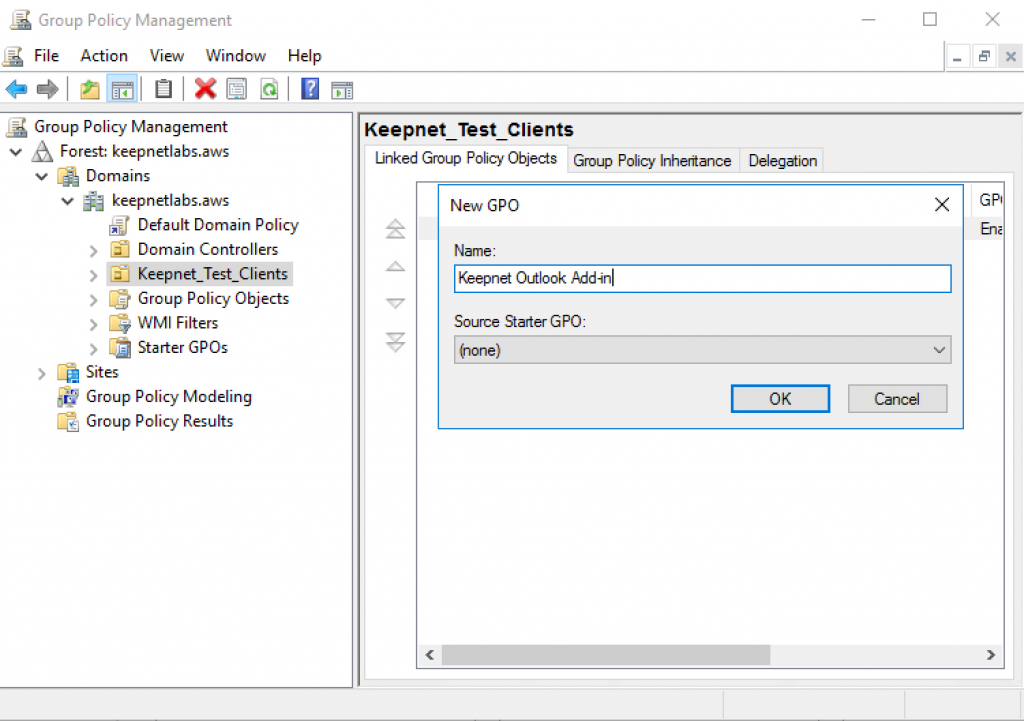The width and height of the screenshot is (1024, 721).
Task: Open the View menu
Action: tap(167, 56)
